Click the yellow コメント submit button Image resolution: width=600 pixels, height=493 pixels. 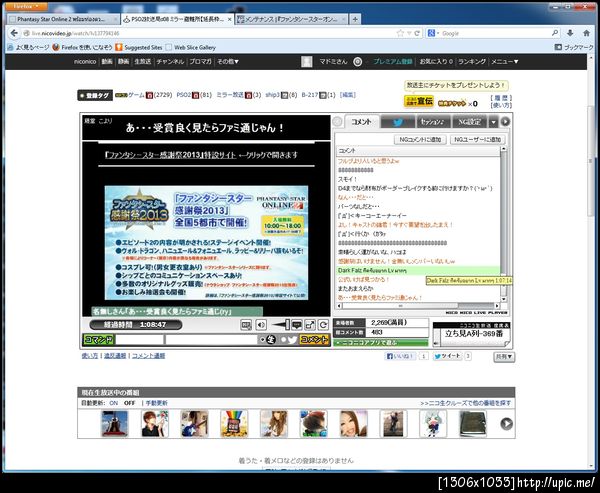(315, 339)
